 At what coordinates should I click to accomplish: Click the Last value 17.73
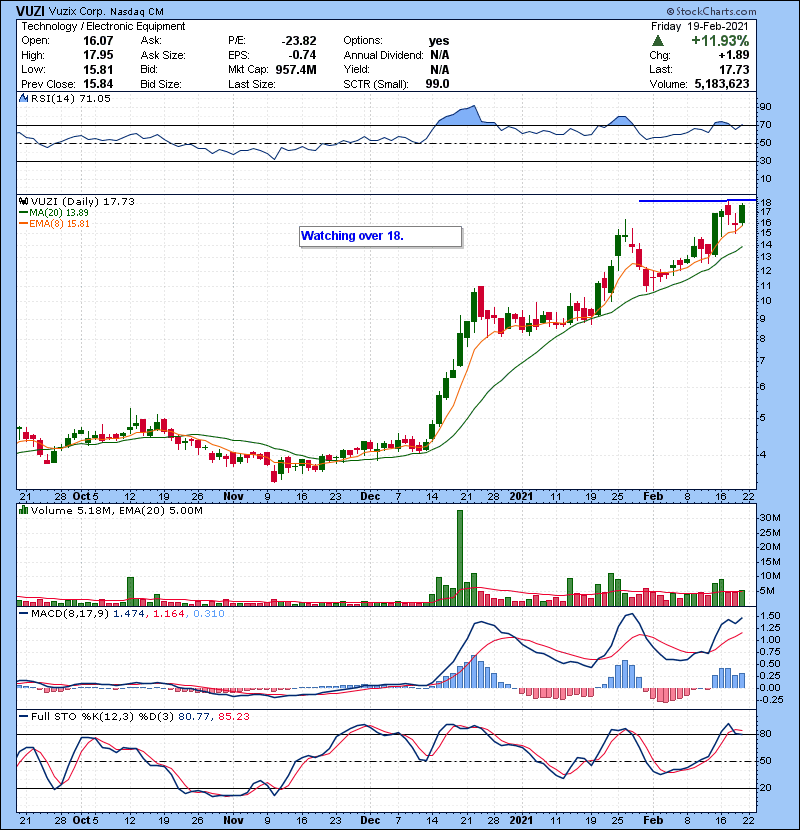(734, 69)
